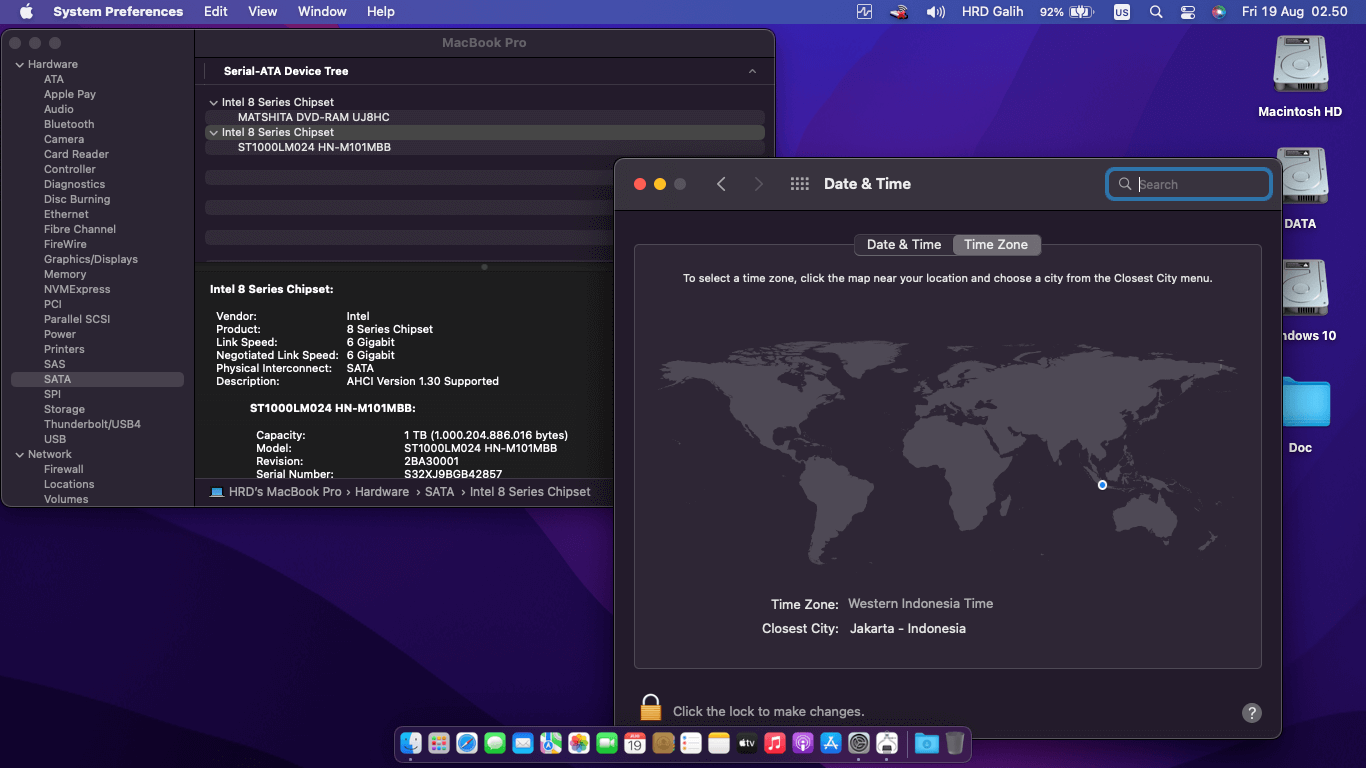Open the View menu

263,12
